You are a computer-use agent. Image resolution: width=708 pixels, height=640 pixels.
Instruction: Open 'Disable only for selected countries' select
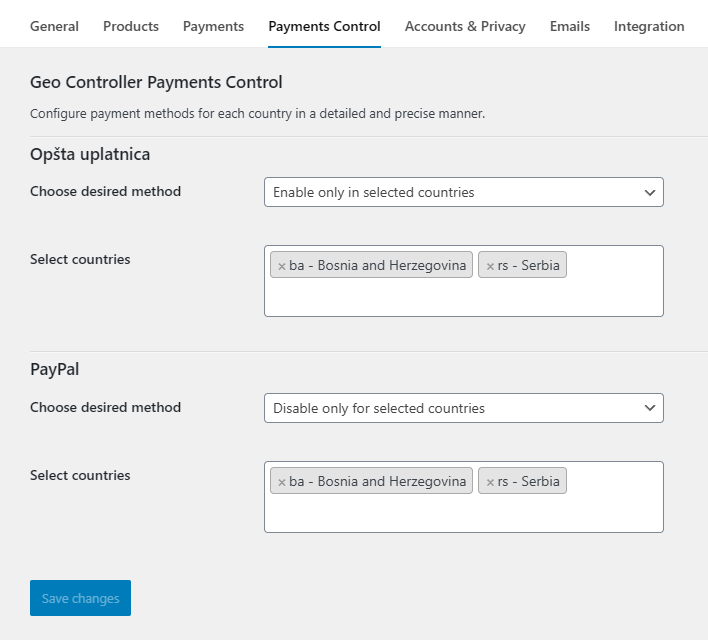coord(464,408)
